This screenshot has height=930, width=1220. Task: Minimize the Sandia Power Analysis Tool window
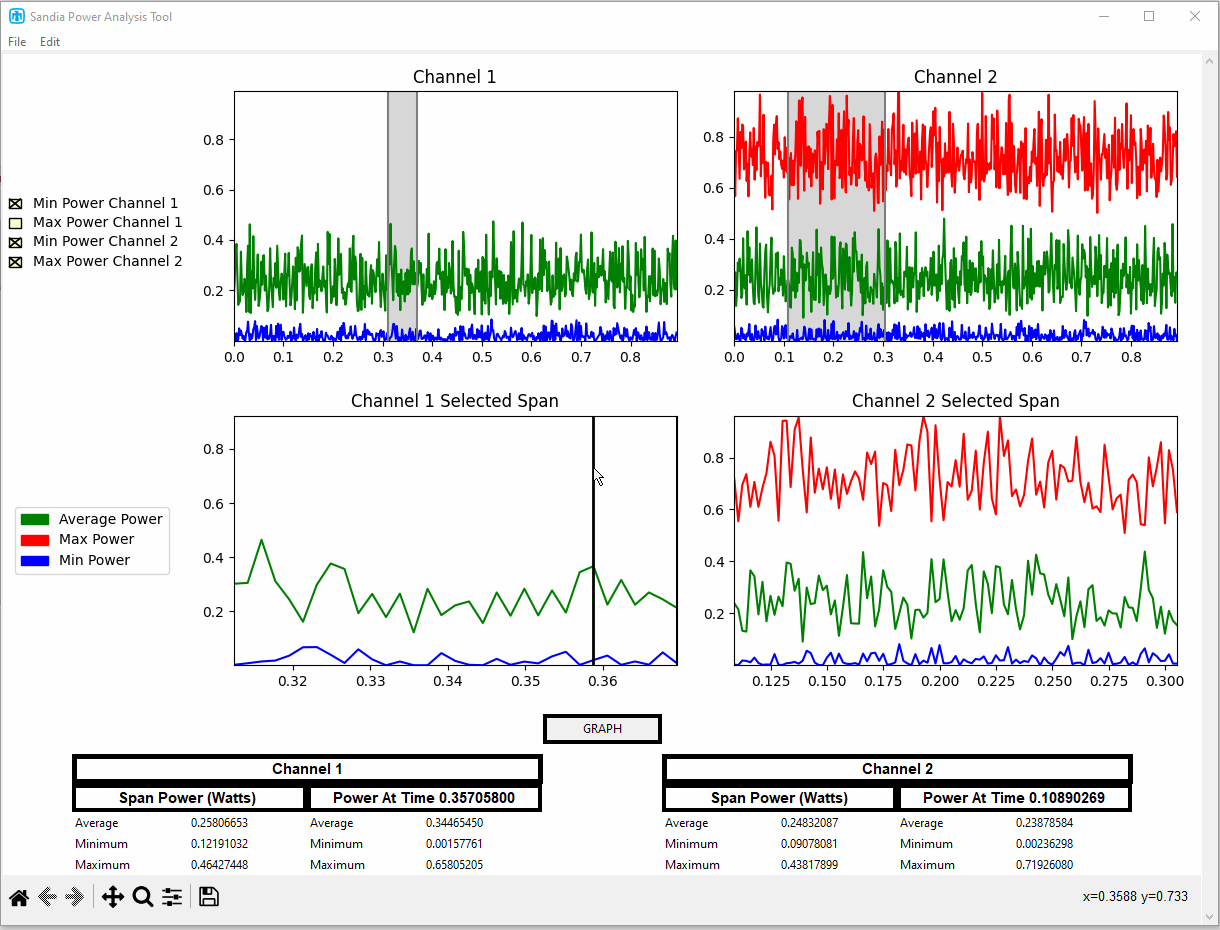1104,16
